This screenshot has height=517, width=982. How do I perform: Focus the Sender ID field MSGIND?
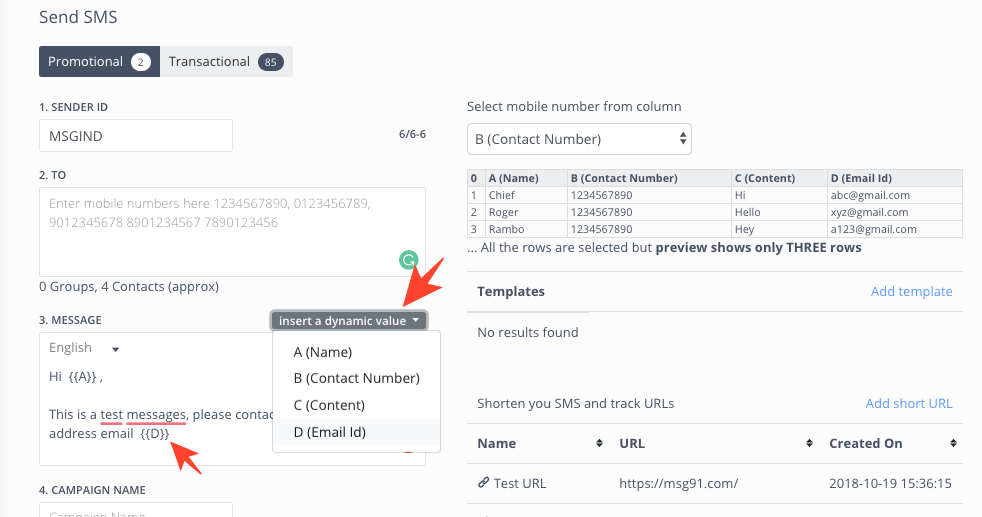136,136
